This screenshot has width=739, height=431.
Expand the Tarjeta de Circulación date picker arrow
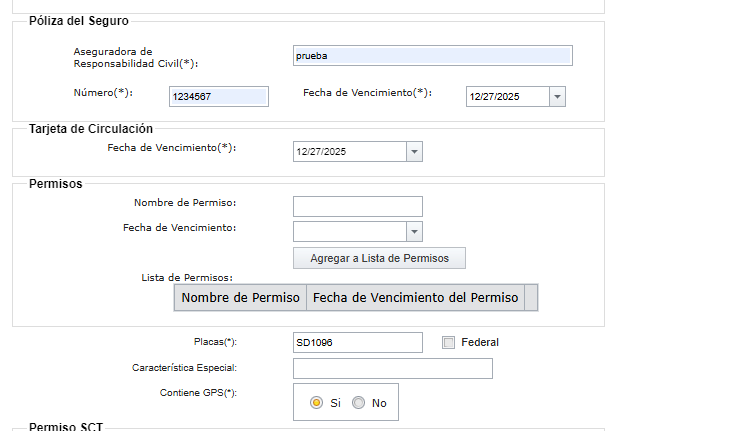tap(414, 152)
